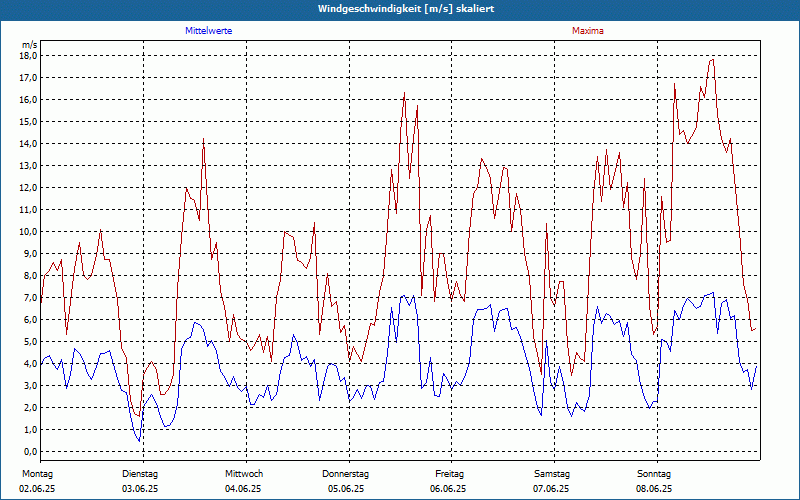The height and width of the screenshot is (500, 800).
Task: Click the date 02.06.25
Action: pyautogui.click(x=37, y=489)
